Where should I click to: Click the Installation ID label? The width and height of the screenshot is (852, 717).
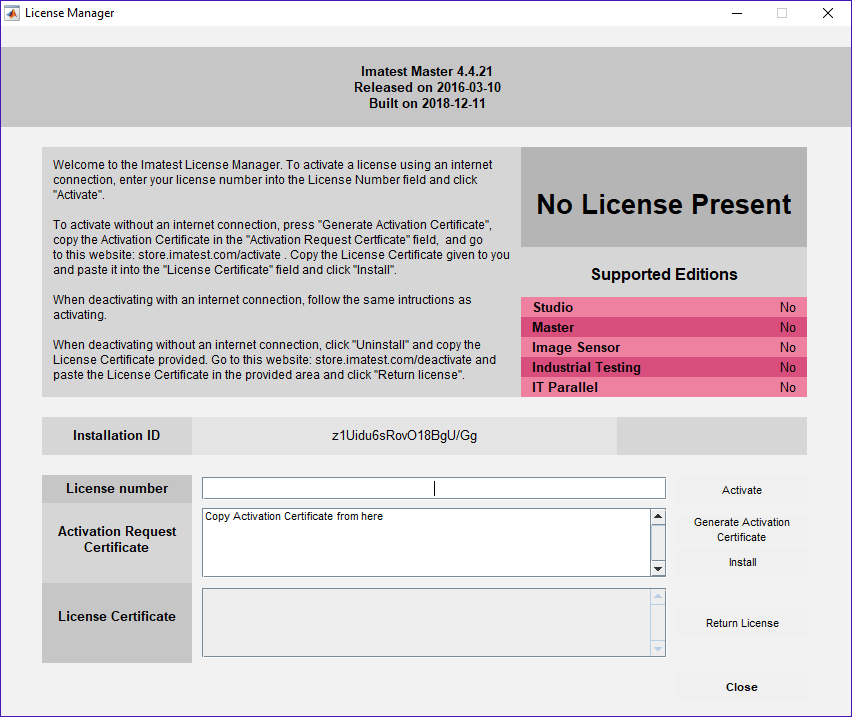point(116,436)
